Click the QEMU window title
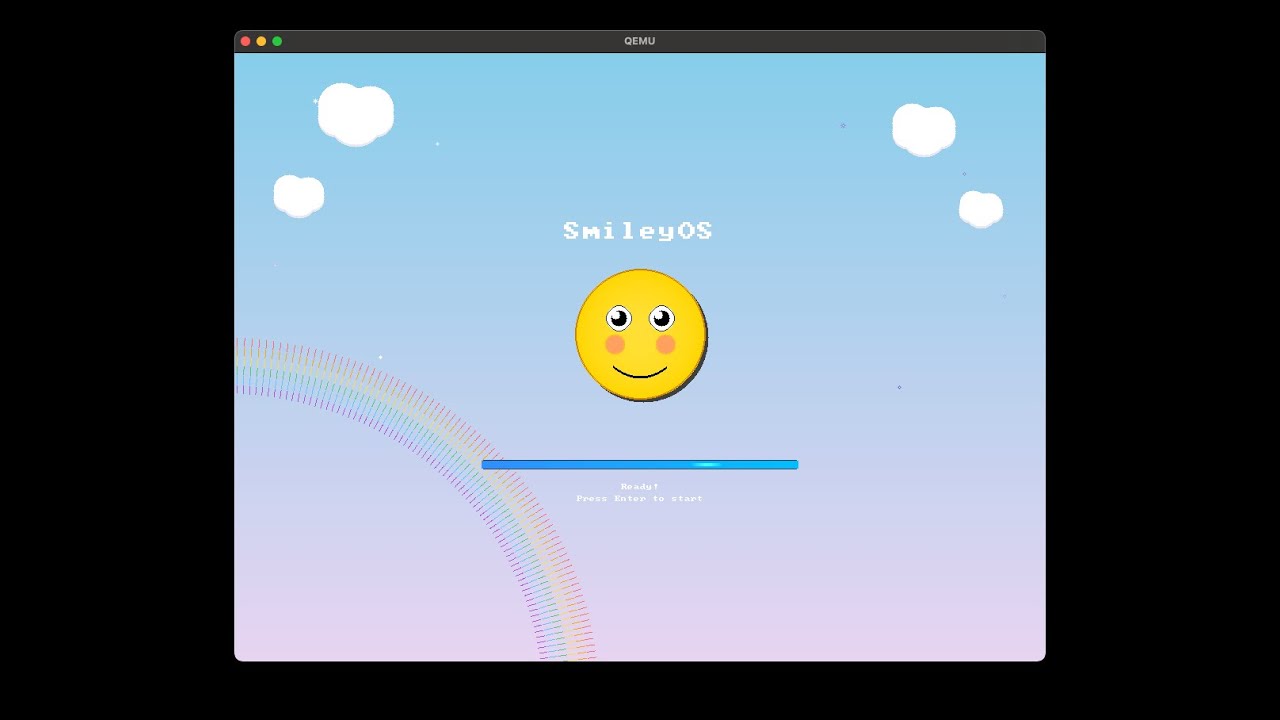1280x720 pixels. tap(640, 41)
